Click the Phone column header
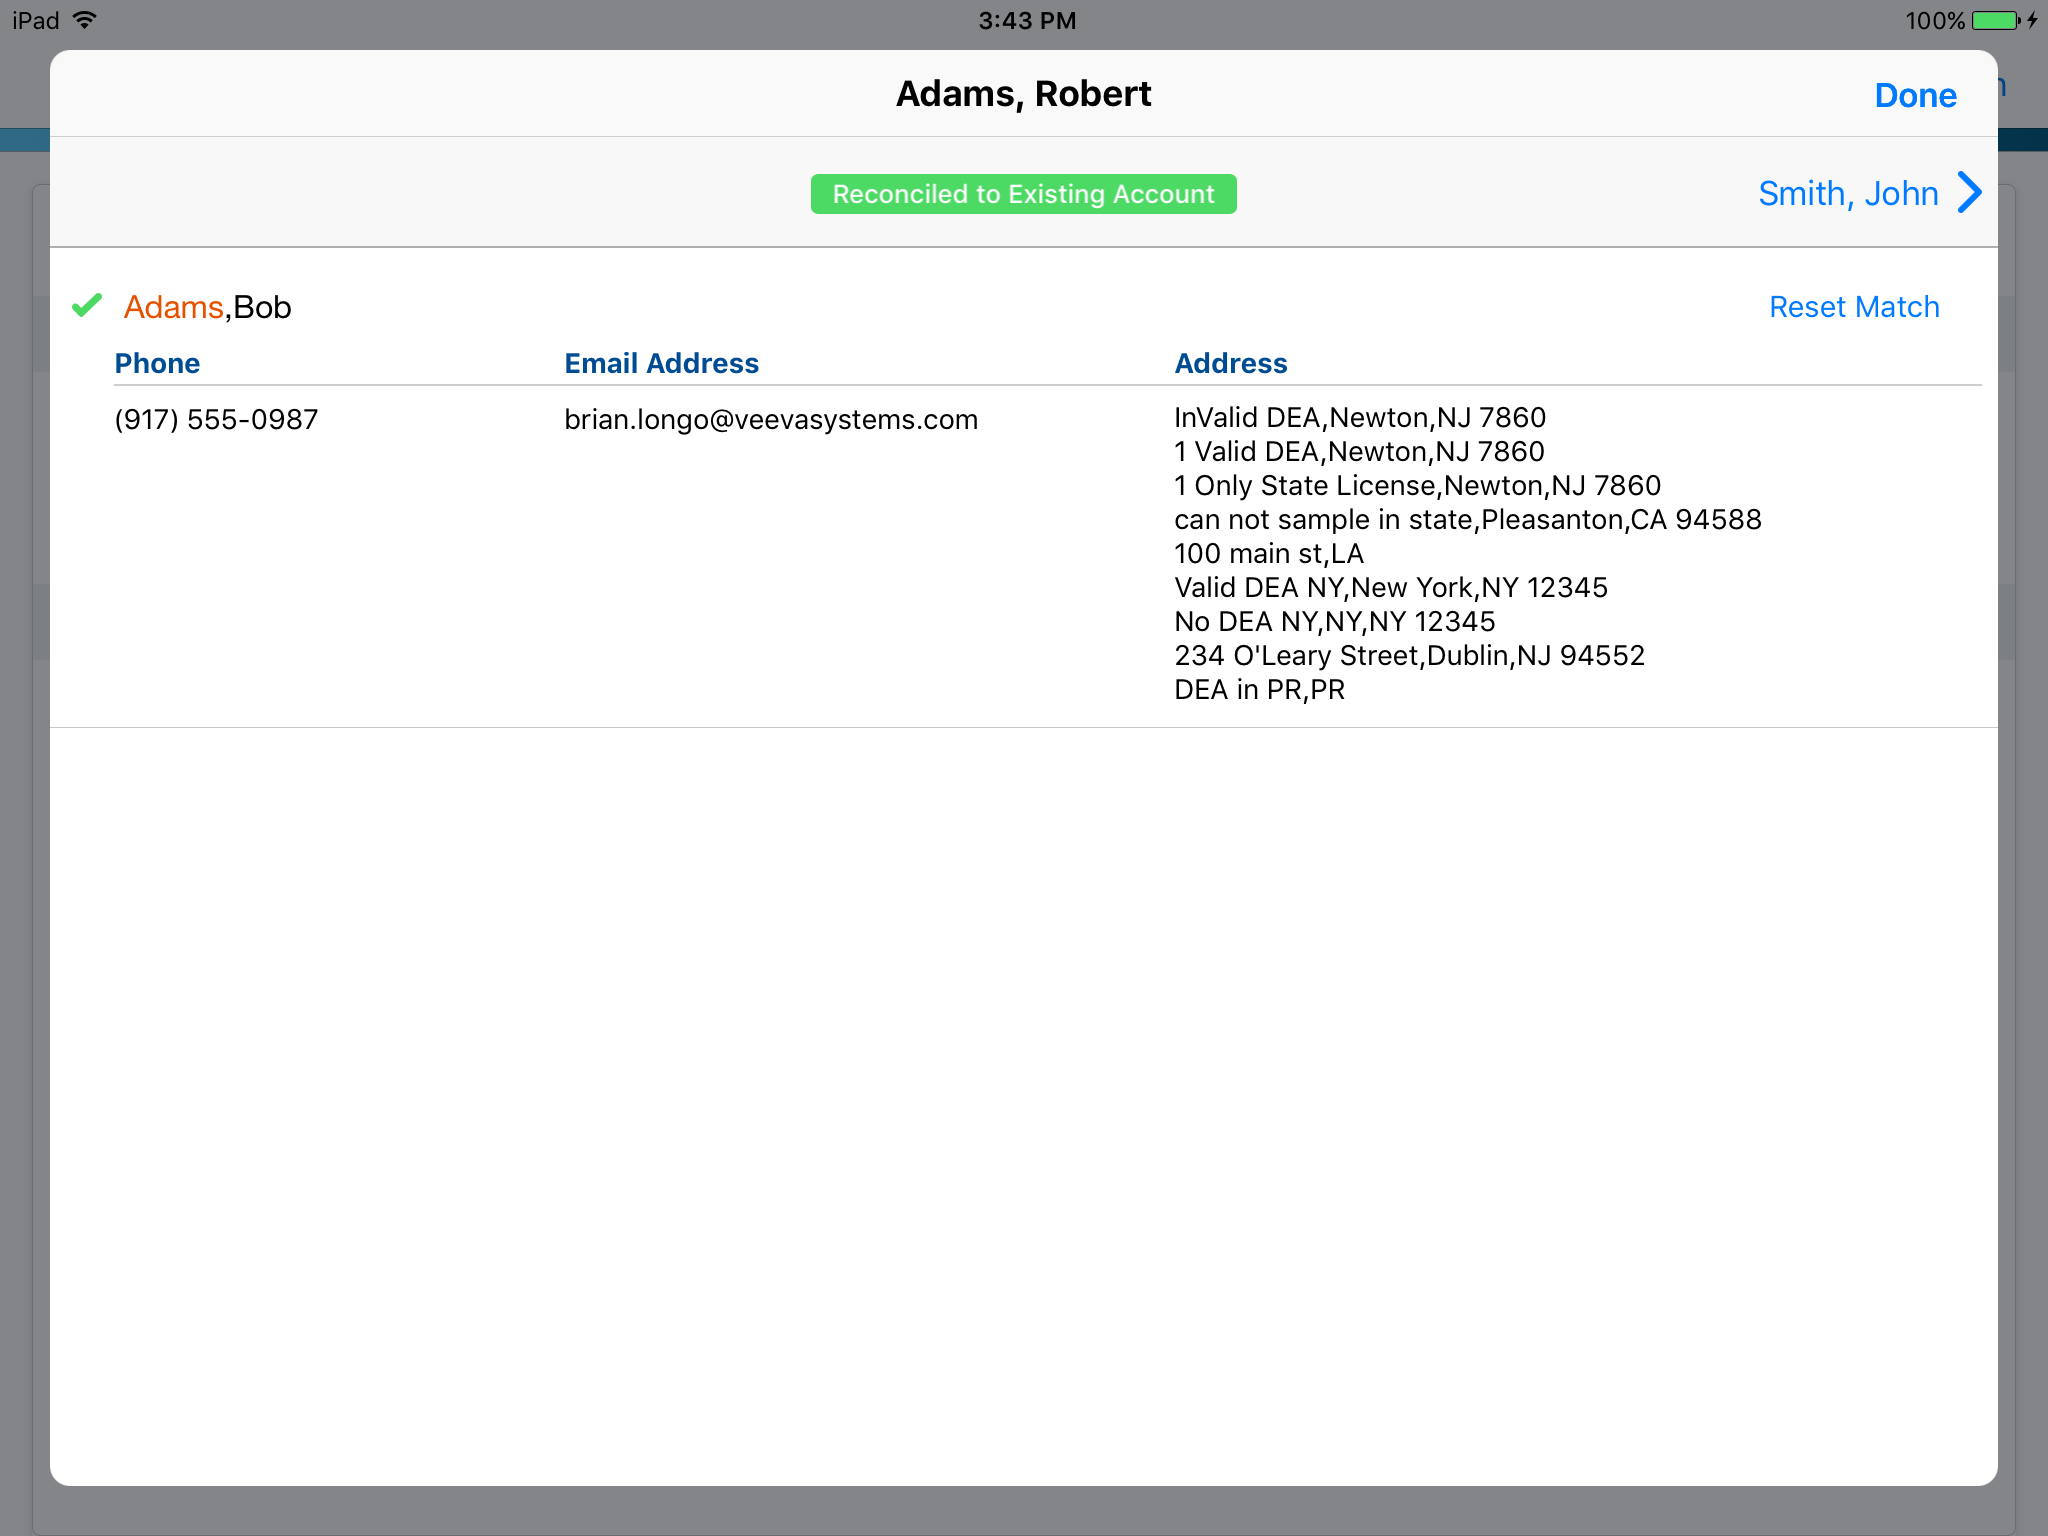2048x1536 pixels. click(x=157, y=363)
